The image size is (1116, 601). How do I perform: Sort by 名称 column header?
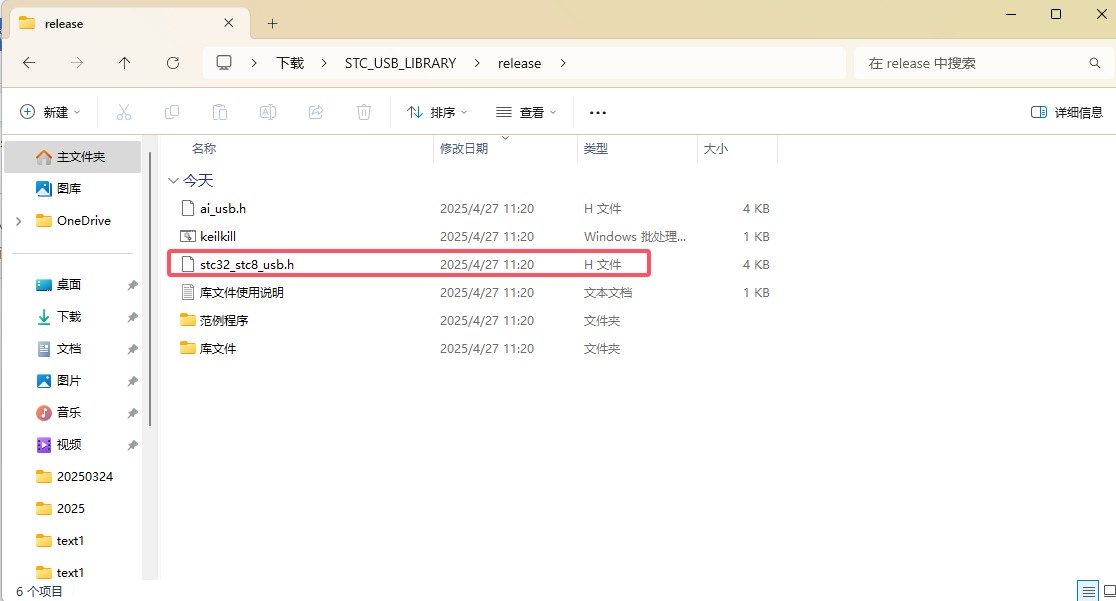coord(204,148)
